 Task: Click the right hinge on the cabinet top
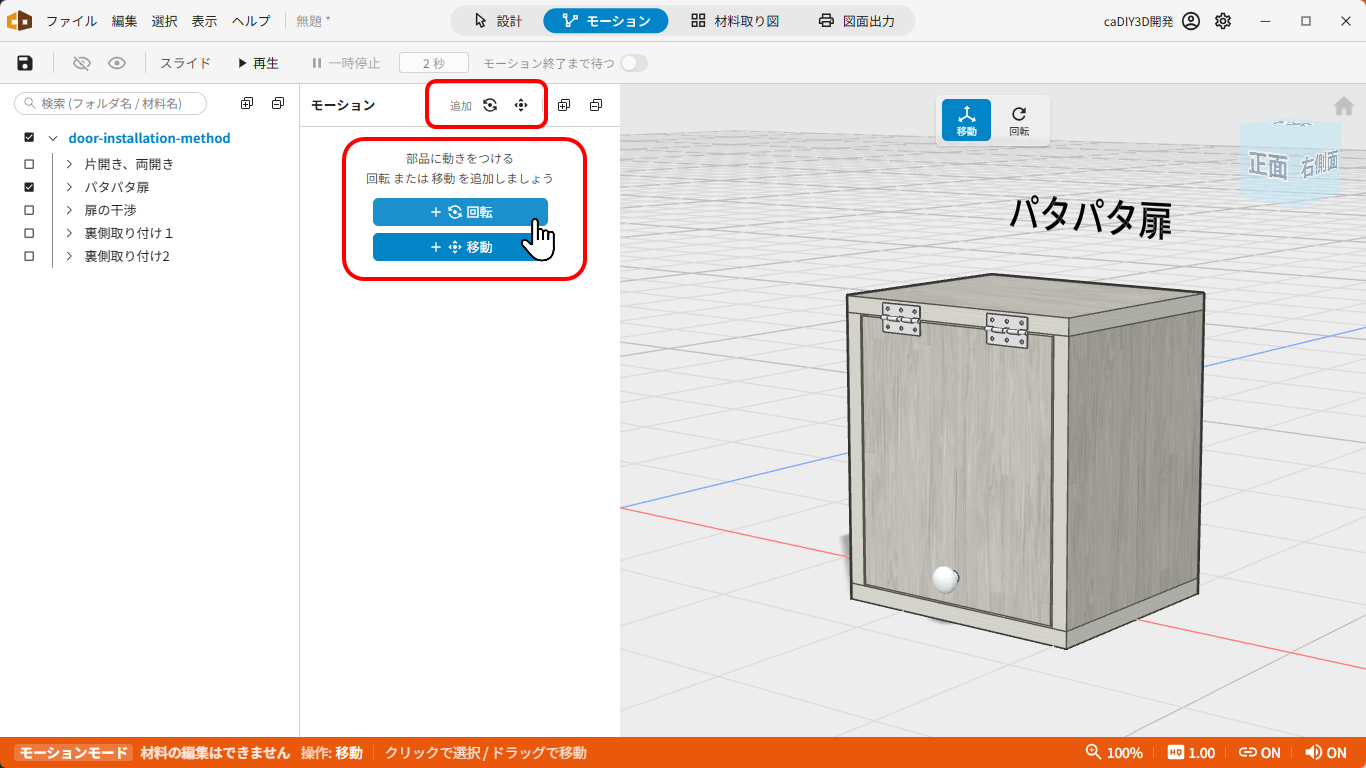click(x=1006, y=330)
